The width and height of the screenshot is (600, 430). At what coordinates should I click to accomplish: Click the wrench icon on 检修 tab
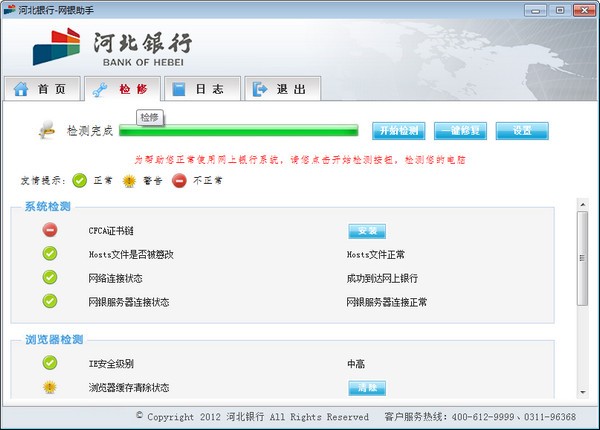pyautogui.click(x=100, y=90)
